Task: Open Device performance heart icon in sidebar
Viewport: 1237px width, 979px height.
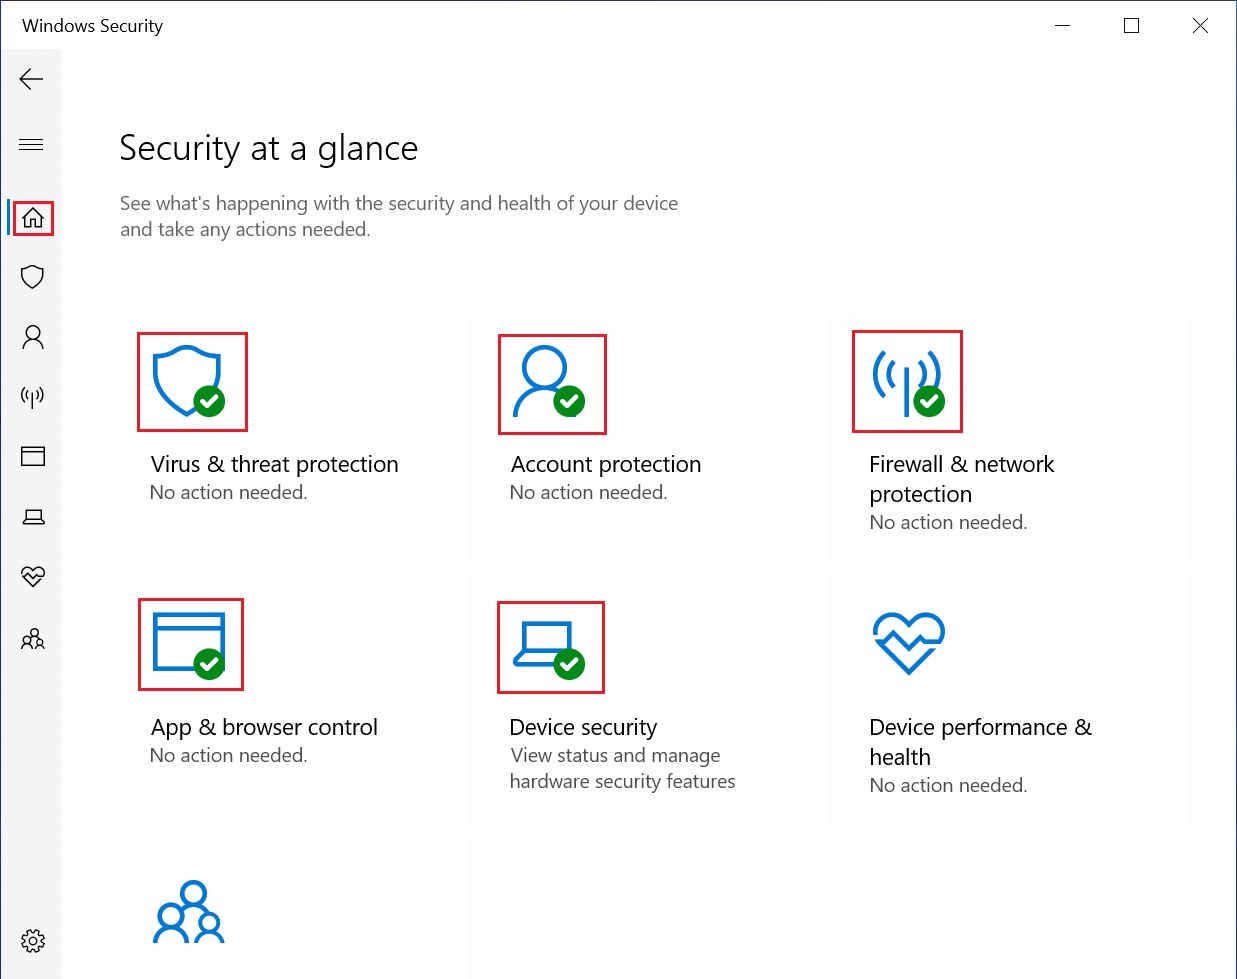Action: (33, 577)
